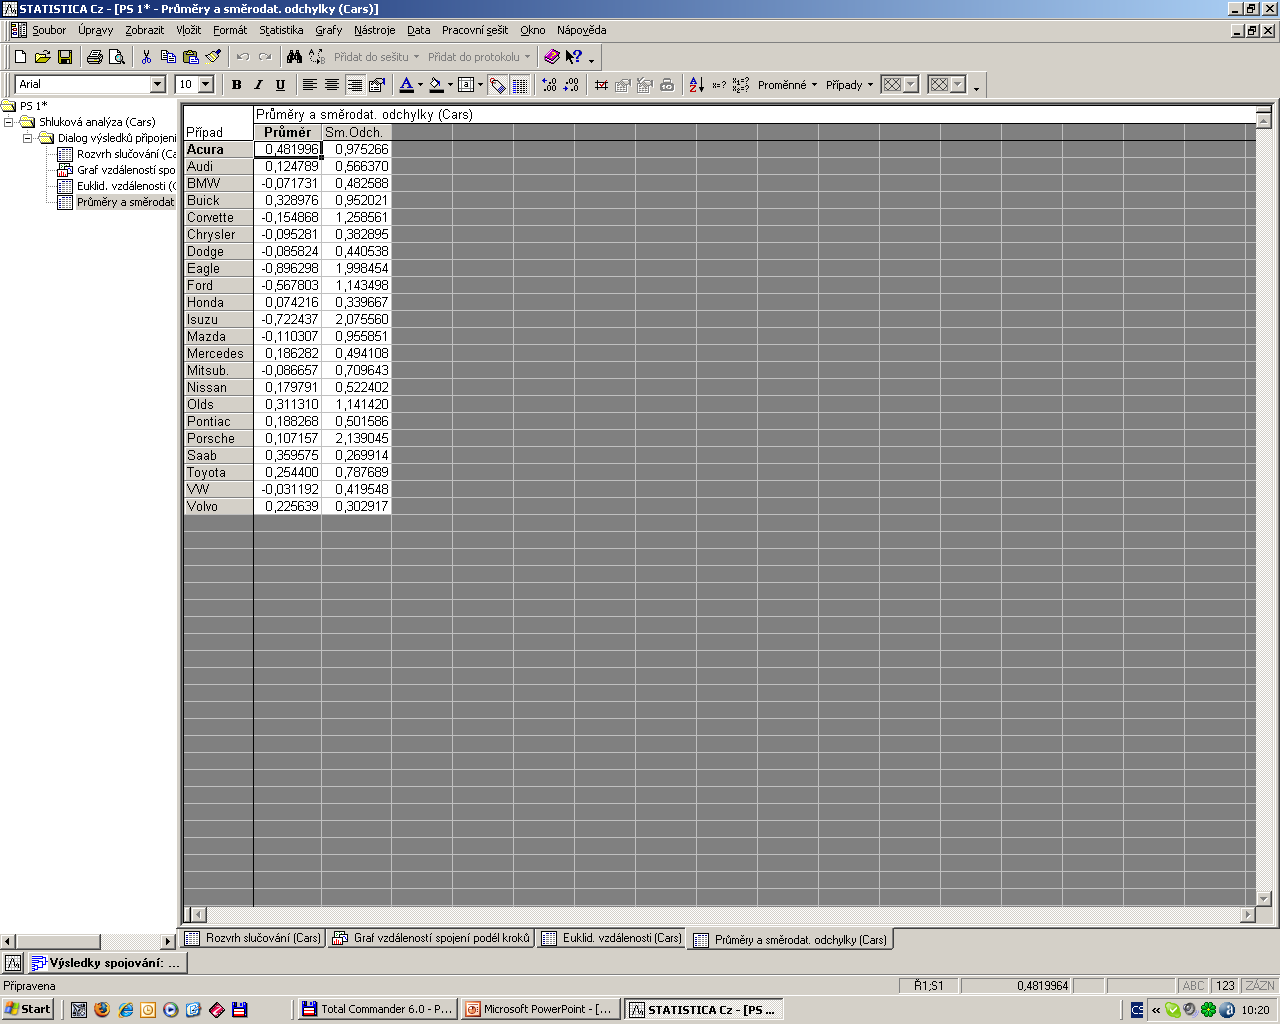The width and height of the screenshot is (1280, 1024).
Task: Decrease decimal places
Action: [x=571, y=85]
